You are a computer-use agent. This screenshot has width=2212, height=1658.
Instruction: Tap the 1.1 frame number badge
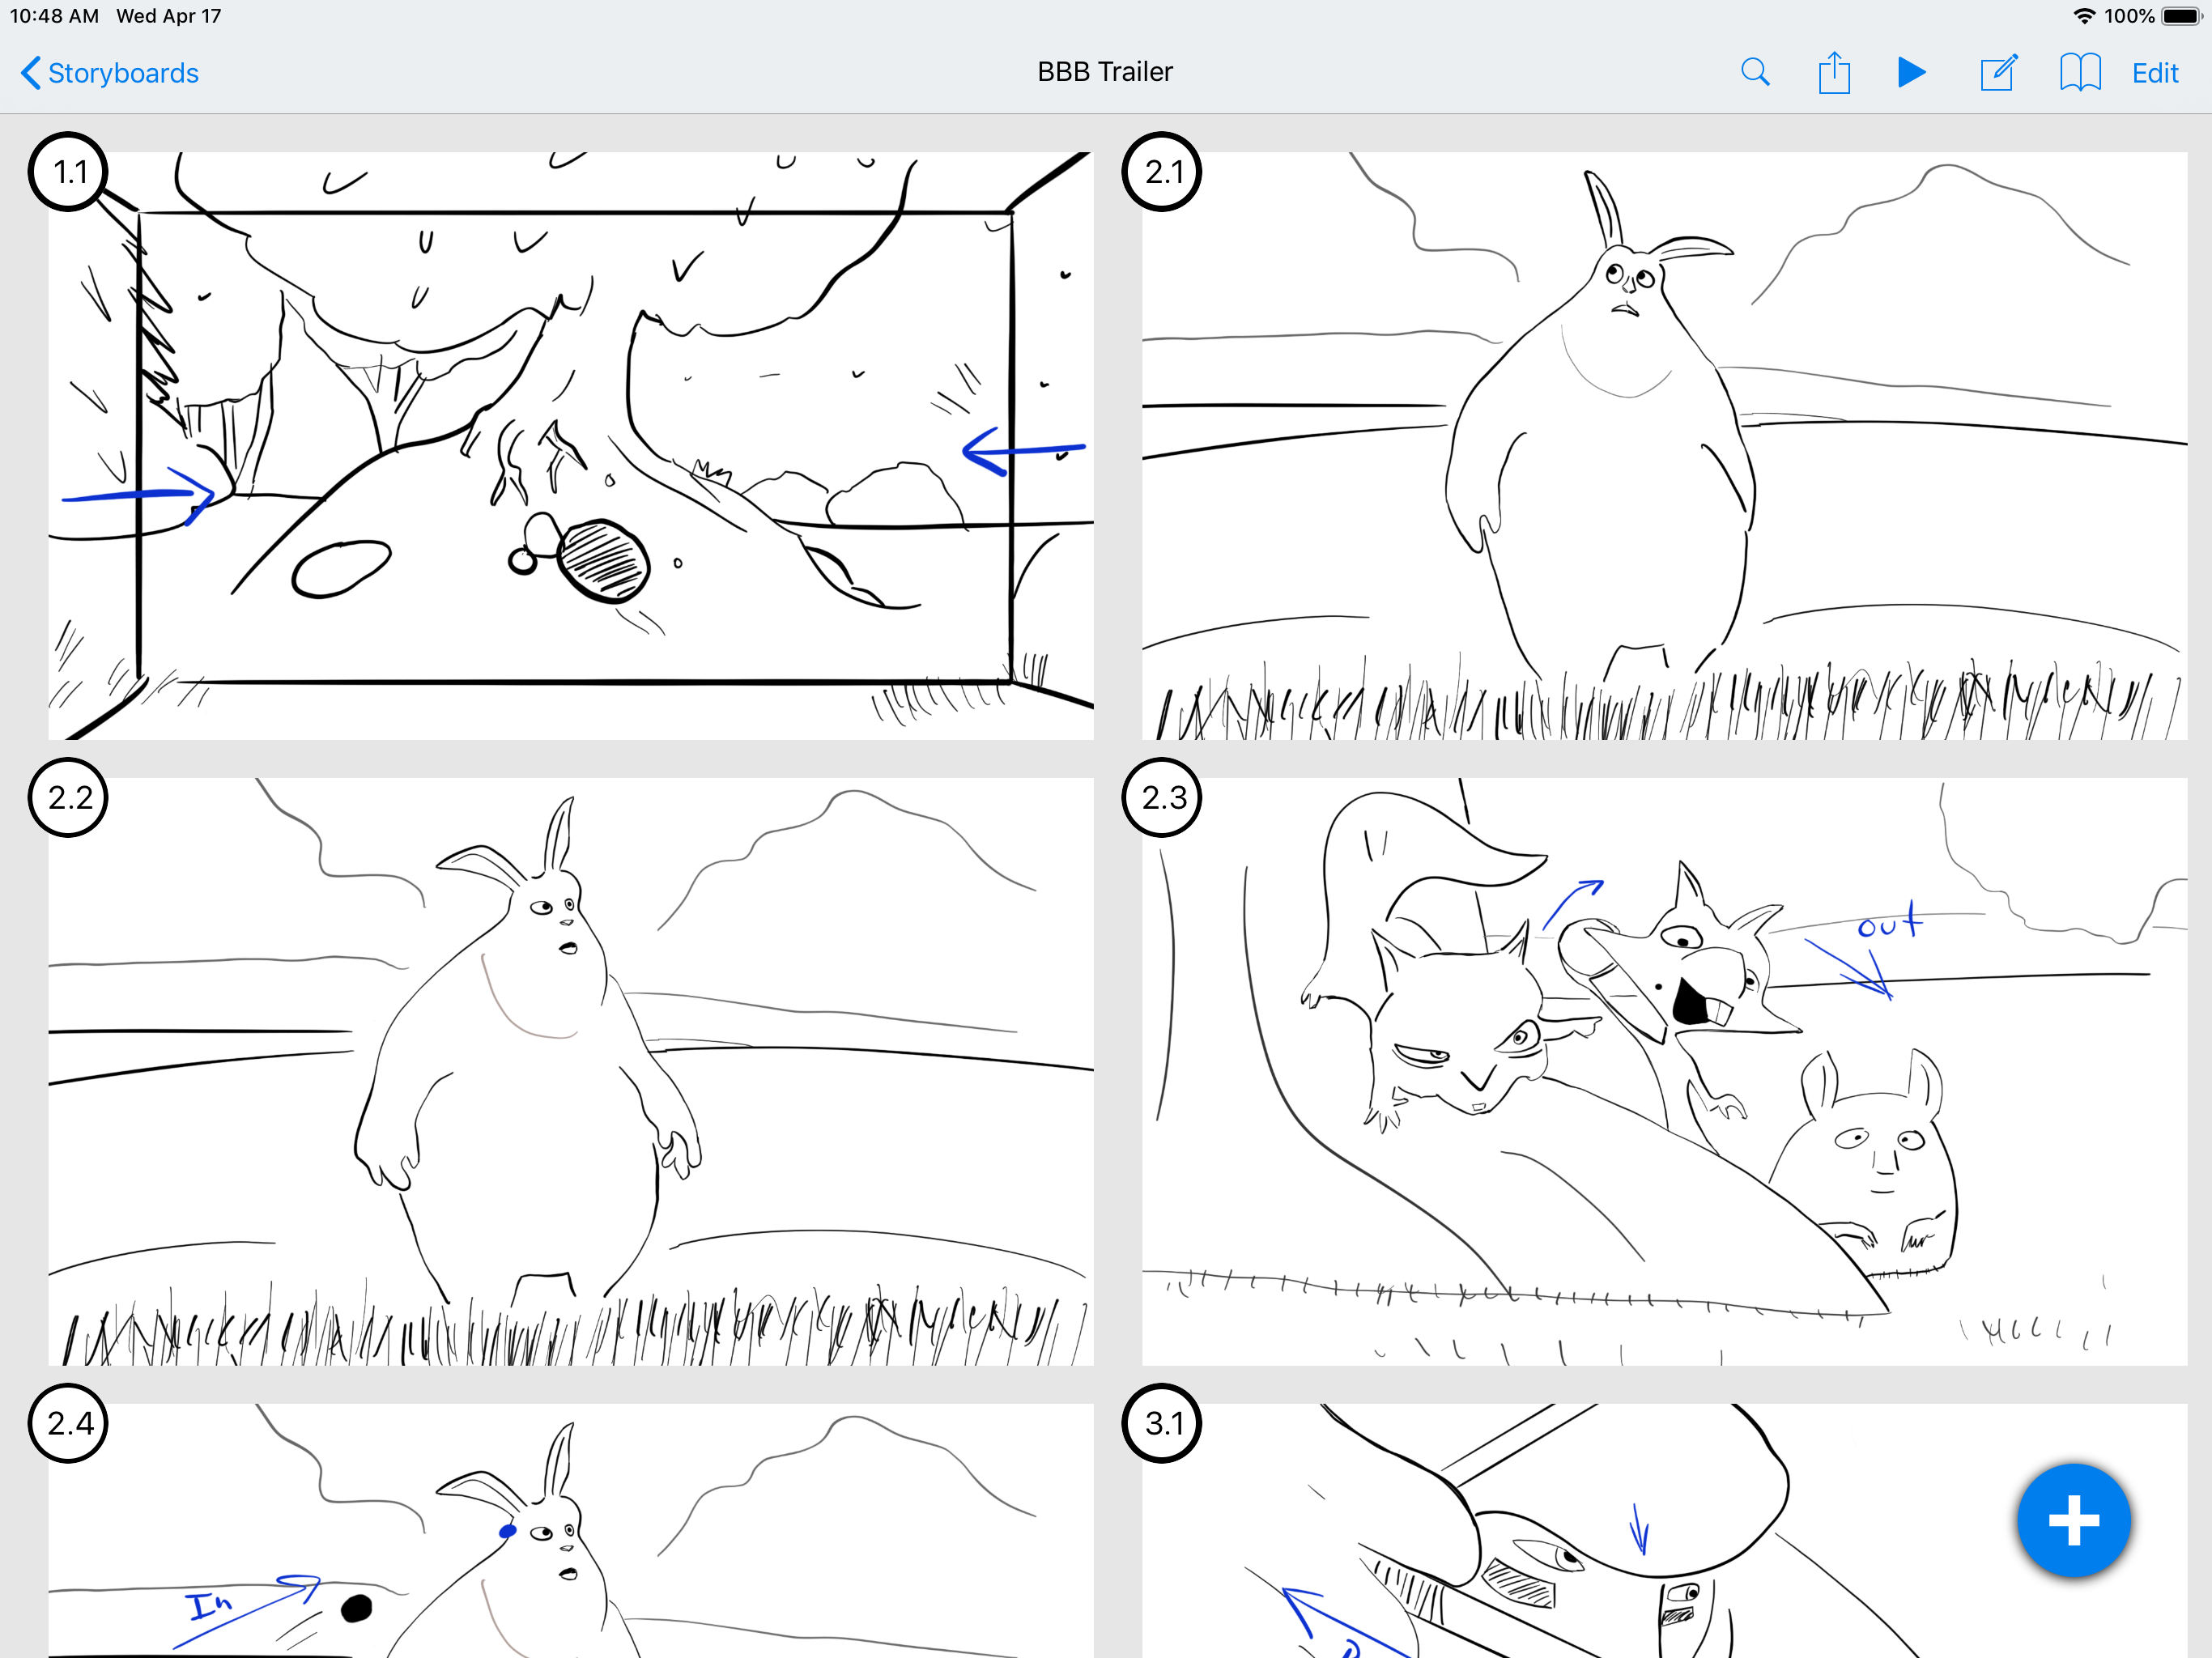coord(69,172)
